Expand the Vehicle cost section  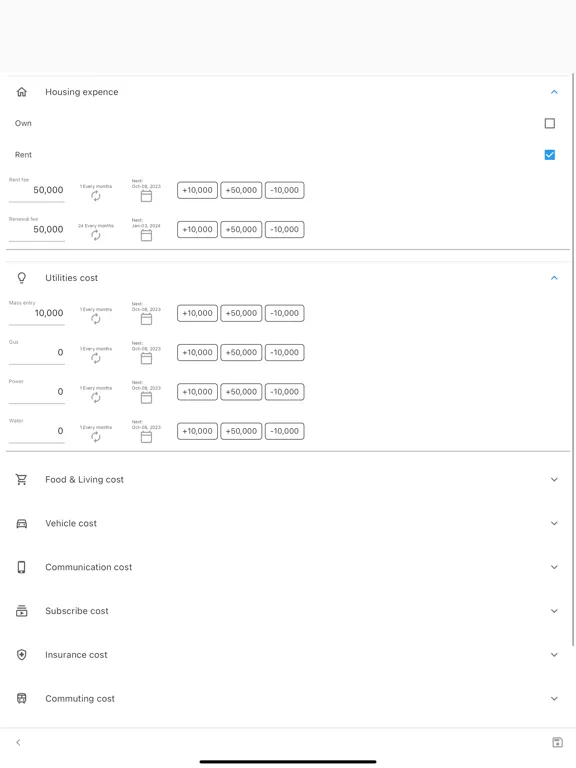[x=288, y=523]
